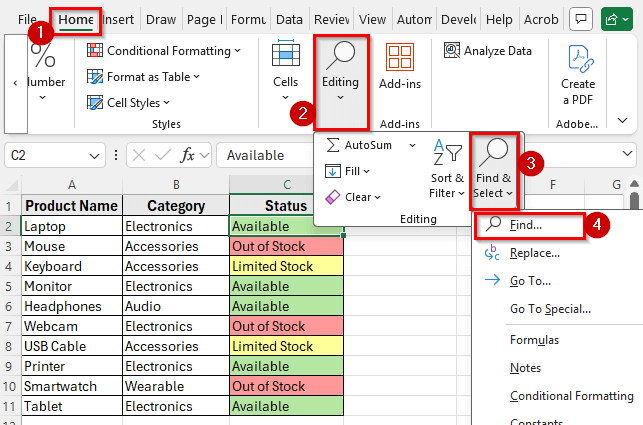Select the Tablet cell
Image resolution: width=643 pixels, height=425 pixels.
pos(72,406)
